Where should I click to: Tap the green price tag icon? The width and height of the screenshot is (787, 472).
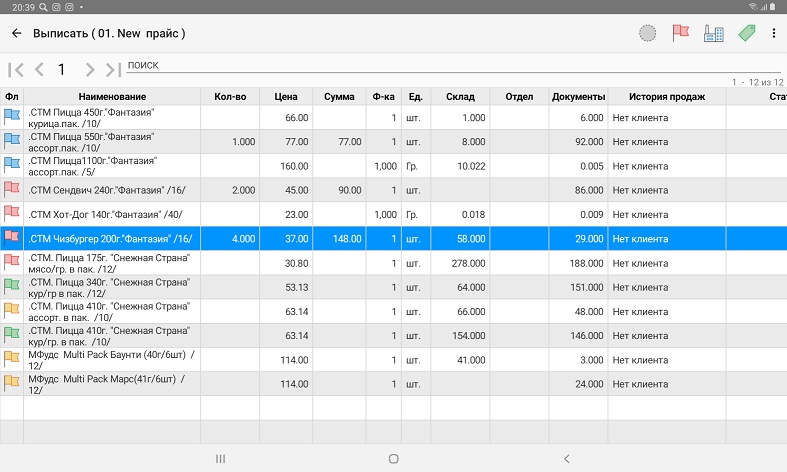(x=745, y=33)
